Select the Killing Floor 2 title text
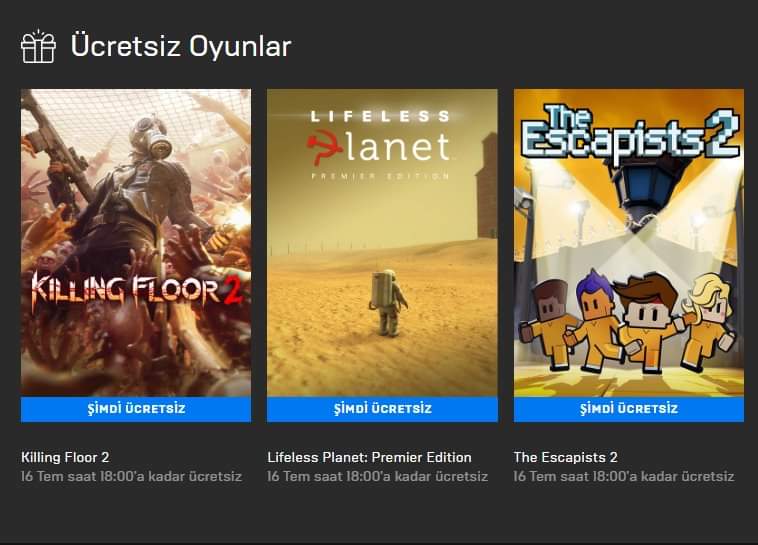This screenshot has width=758, height=545. pyautogui.click(x=65, y=457)
